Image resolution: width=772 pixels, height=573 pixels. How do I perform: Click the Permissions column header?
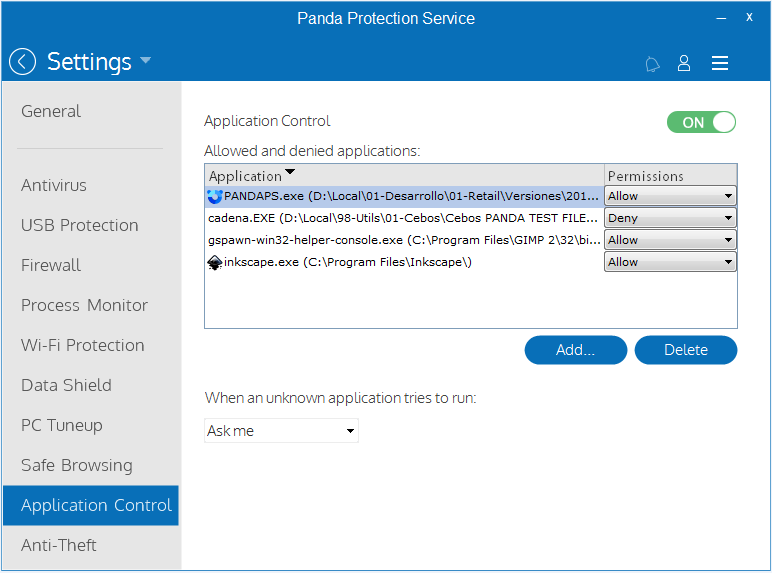pos(670,175)
